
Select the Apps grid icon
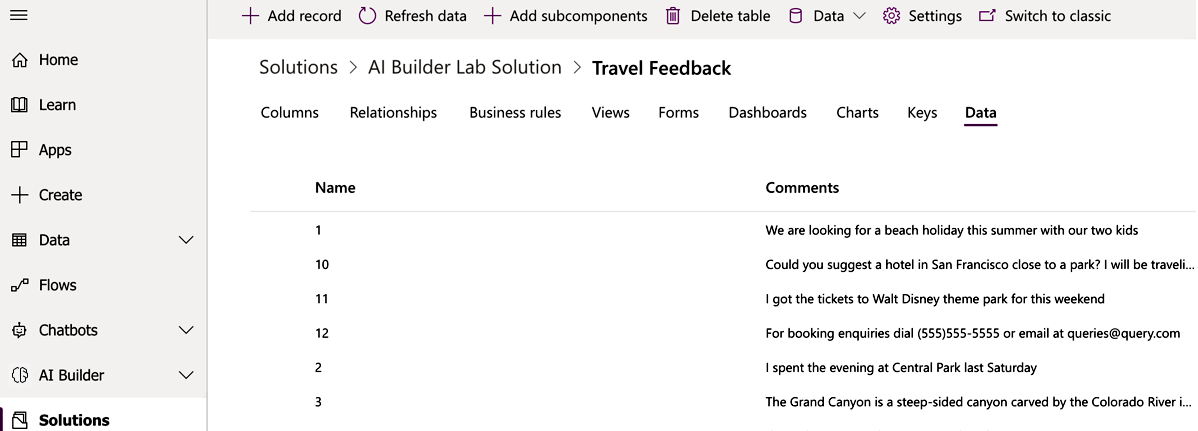point(20,150)
